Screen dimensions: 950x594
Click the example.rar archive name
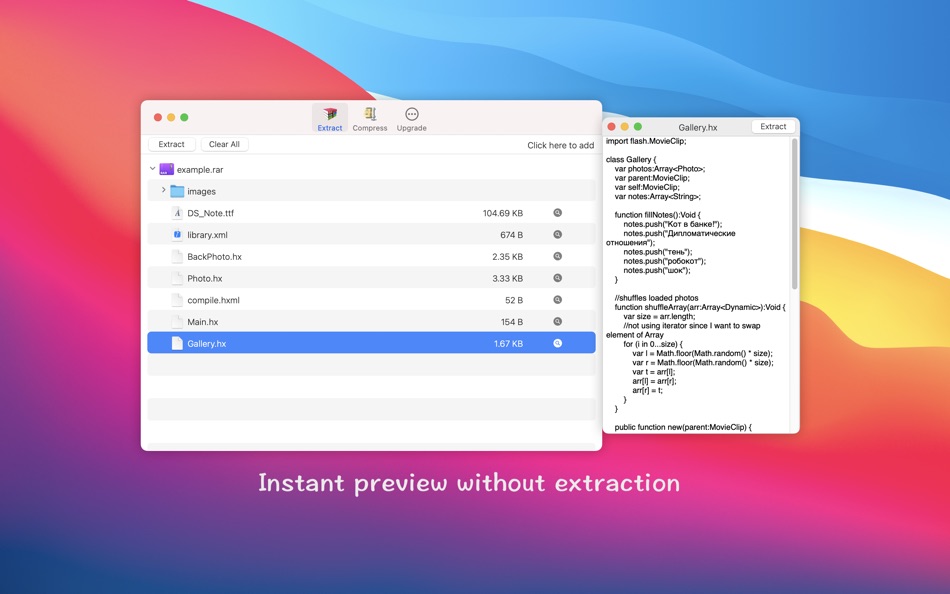(200, 170)
